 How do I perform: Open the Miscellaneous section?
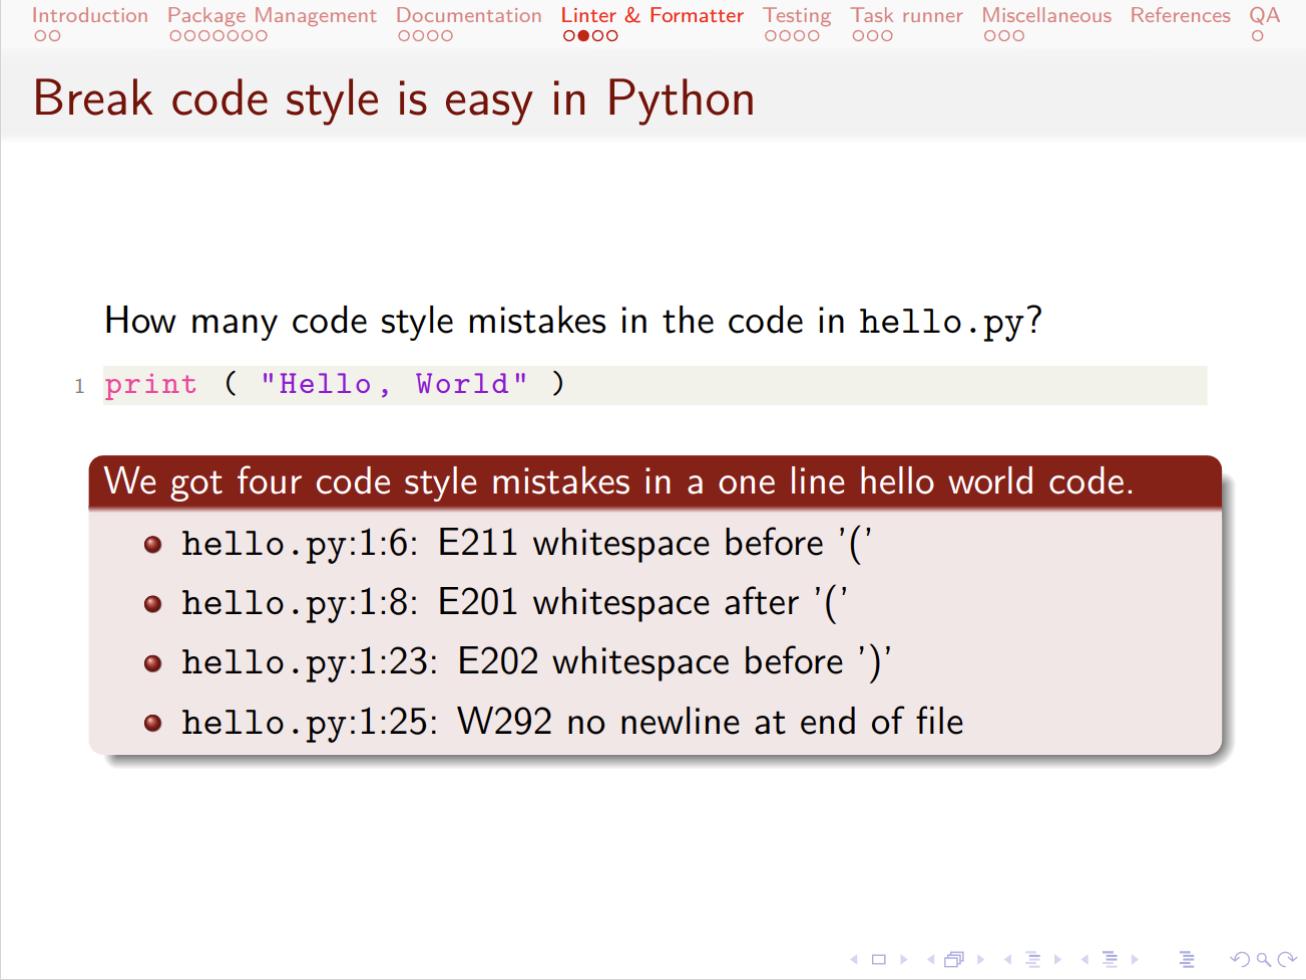[x=1046, y=15]
